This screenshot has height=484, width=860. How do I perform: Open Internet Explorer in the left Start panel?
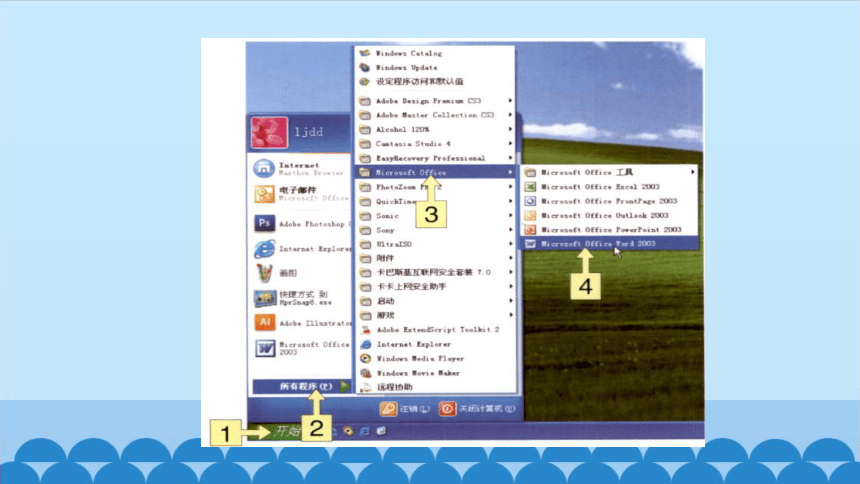(301, 249)
